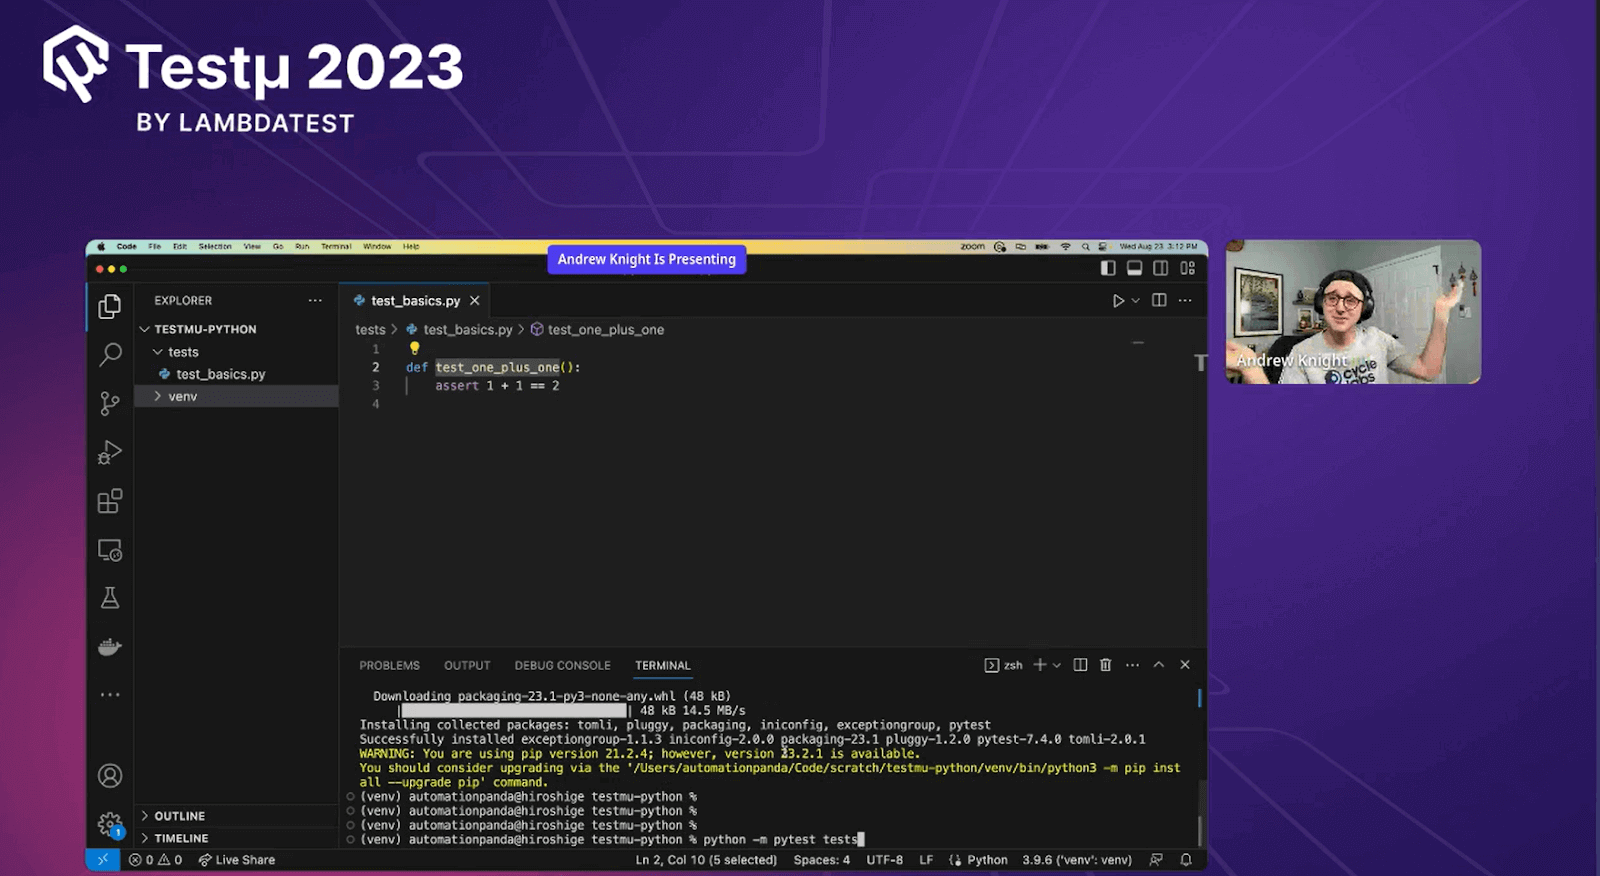Open Explorer Views and More Actions menu
This screenshot has height=876, width=1600.
click(x=315, y=300)
